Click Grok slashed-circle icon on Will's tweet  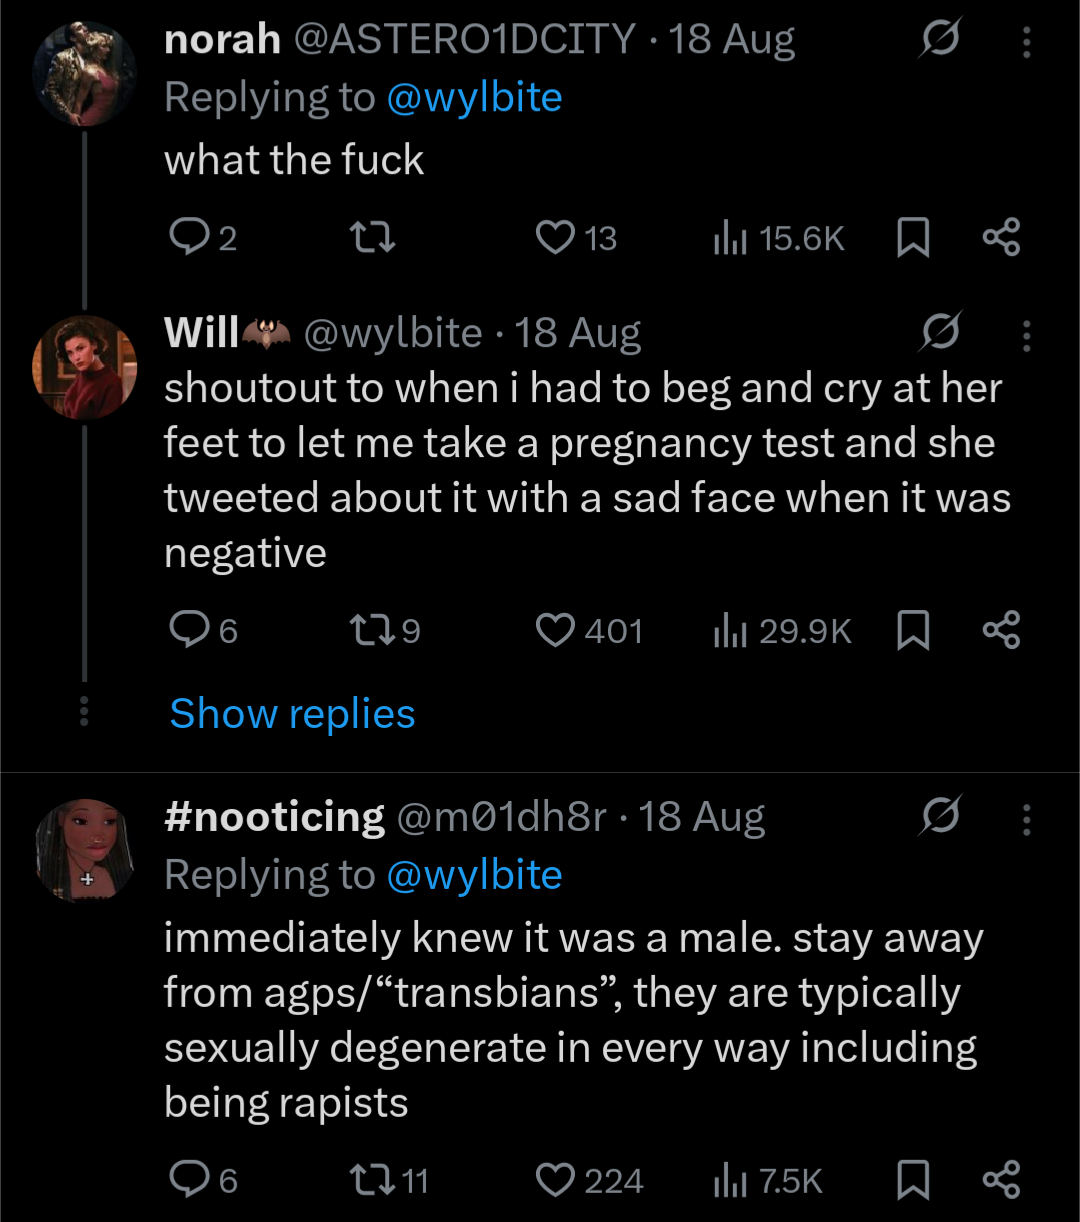940,333
